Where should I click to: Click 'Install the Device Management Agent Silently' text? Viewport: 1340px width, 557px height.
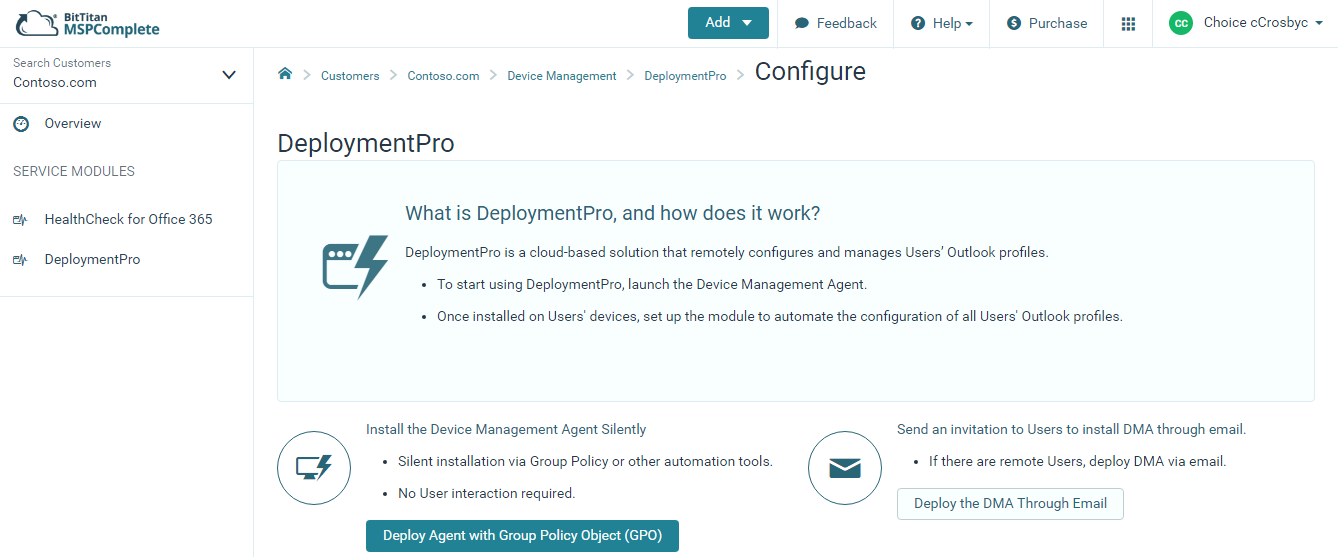click(x=506, y=429)
